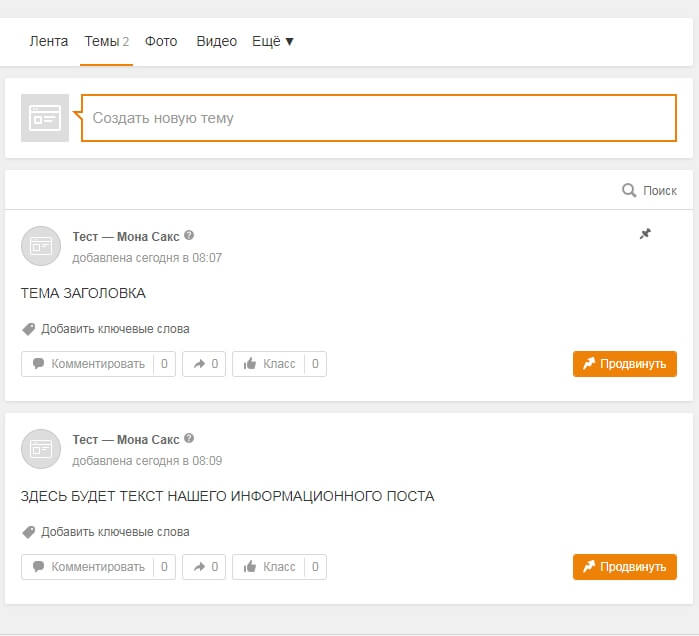Open the Фото tab
Image resolution: width=699 pixels, height=636 pixels.
[x=161, y=41]
